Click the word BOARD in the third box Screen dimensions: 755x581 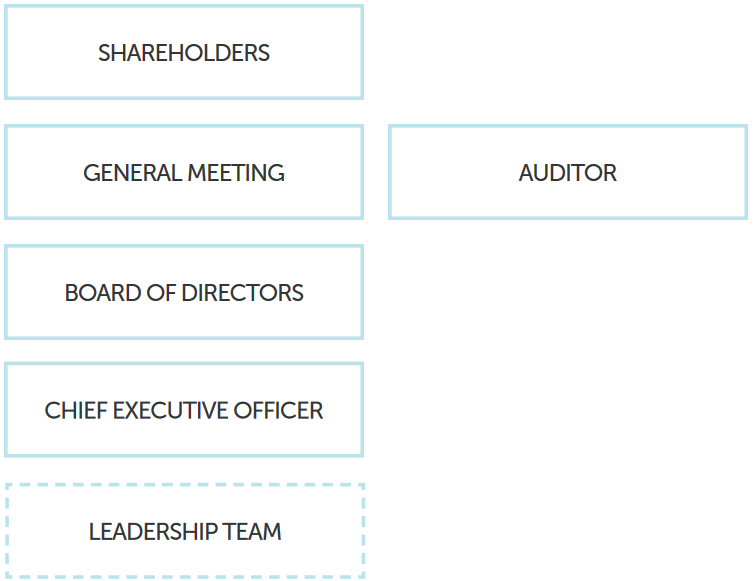(103, 293)
